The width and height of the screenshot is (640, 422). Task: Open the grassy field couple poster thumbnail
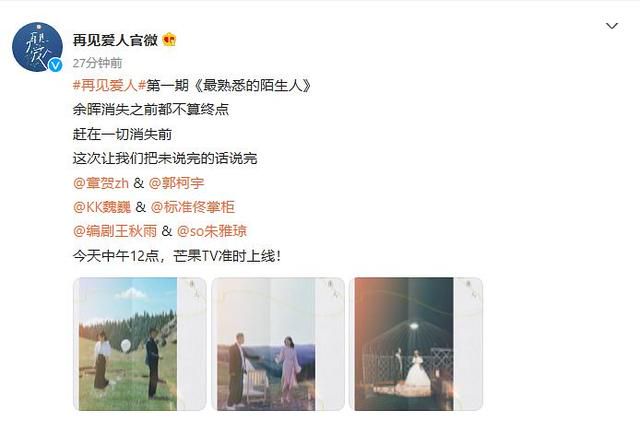140,344
